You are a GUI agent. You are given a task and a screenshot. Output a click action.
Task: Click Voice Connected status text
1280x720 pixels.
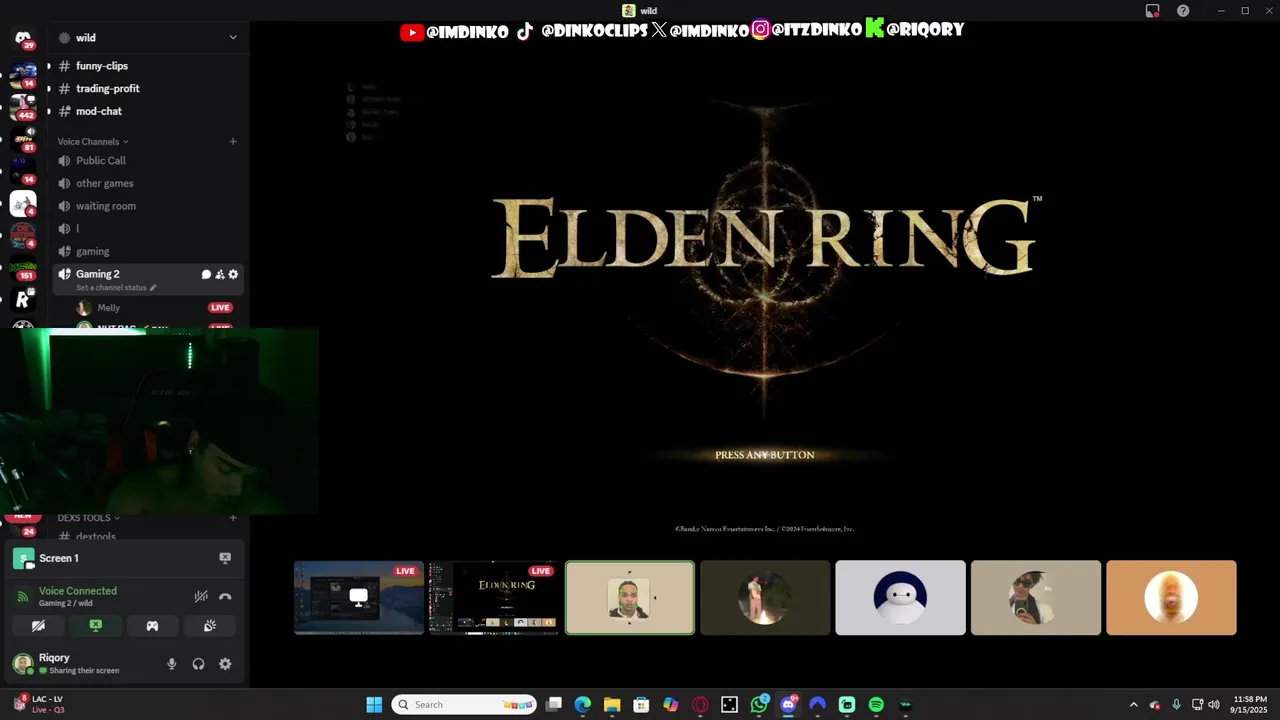78,591
